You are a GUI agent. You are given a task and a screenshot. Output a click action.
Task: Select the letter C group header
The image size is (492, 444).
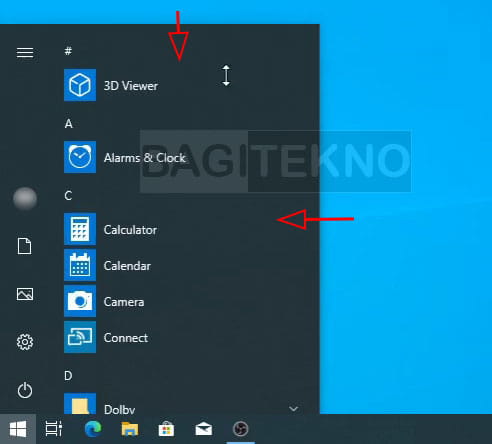68,195
